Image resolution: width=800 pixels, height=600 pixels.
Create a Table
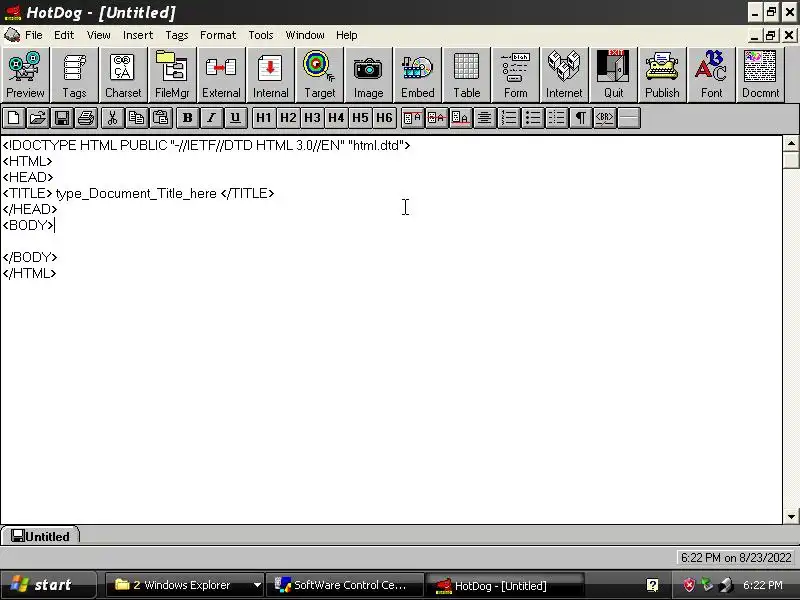[x=466, y=75]
